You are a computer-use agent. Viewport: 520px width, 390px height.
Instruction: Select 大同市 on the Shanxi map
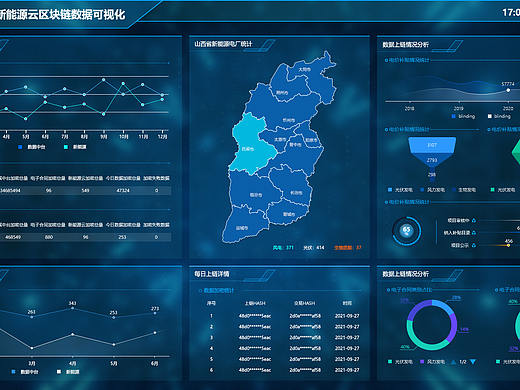tap(305, 69)
